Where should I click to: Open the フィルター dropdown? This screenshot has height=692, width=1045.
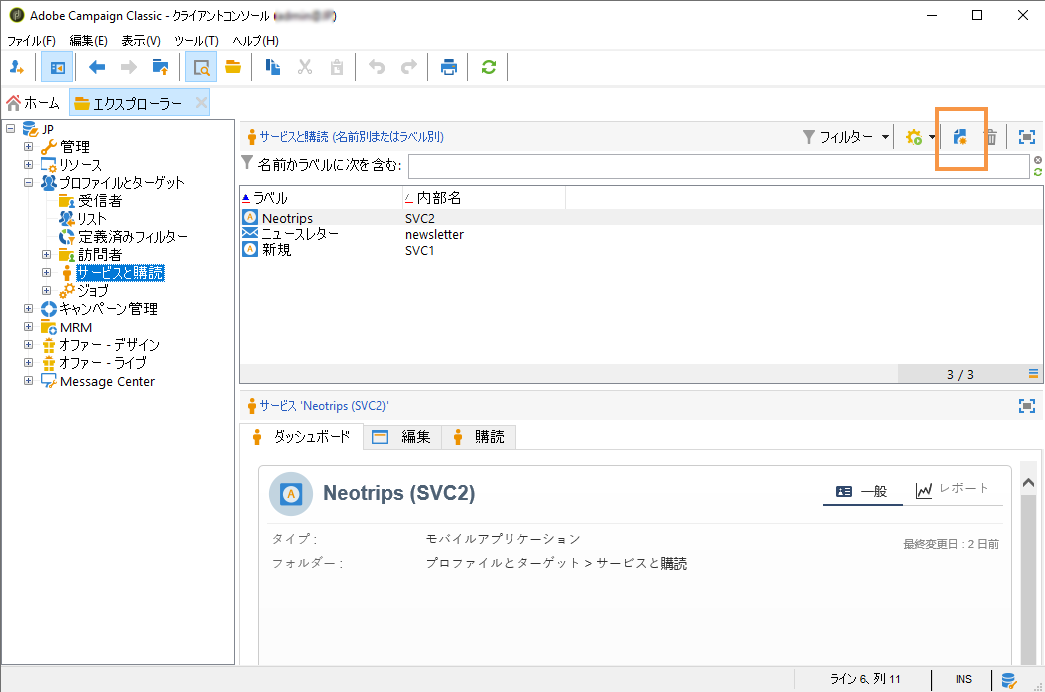point(846,137)
